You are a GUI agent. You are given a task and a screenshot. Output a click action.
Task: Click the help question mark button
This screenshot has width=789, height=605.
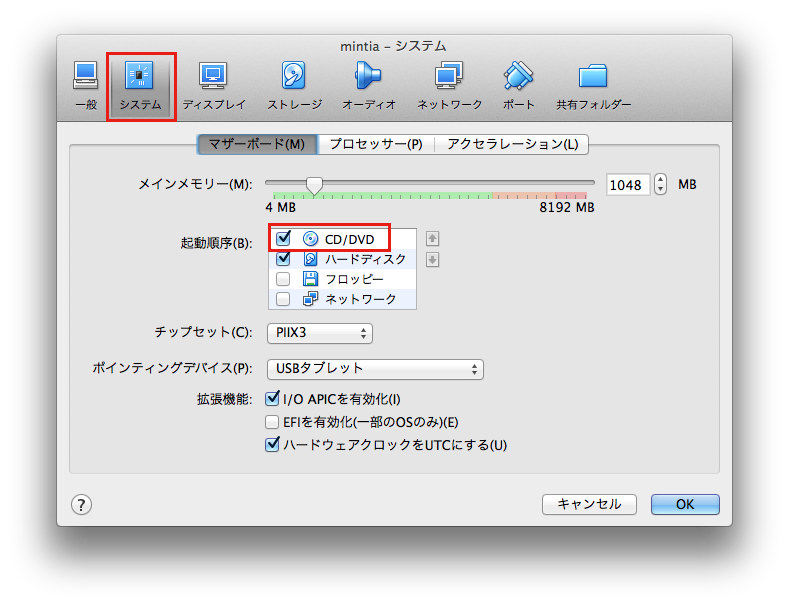tap(82, 504)
